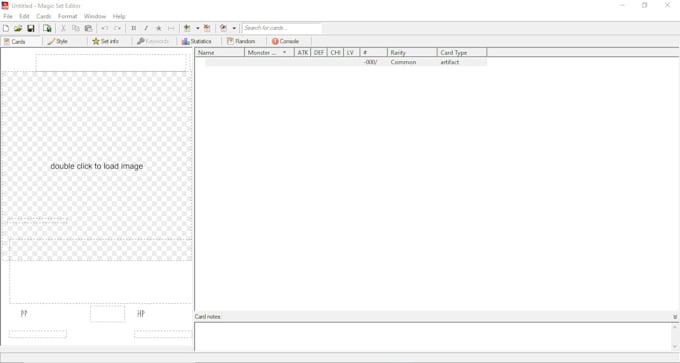
Task: Switch to the Random tab
Action: (x=241, y=42)
